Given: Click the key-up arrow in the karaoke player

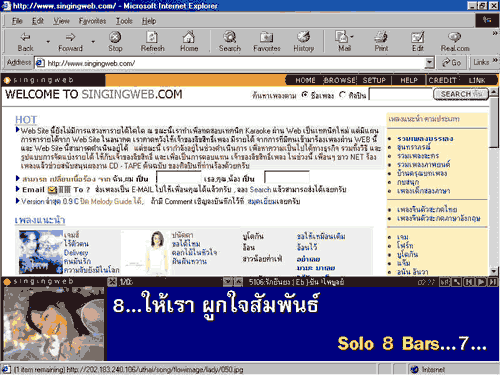Looking at the screenshot, I should coord(238,282).
